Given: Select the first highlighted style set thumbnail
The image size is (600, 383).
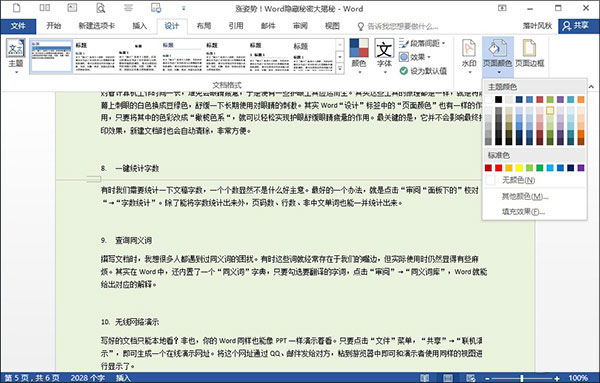Looking at the screenshot, I should [51, 56].
